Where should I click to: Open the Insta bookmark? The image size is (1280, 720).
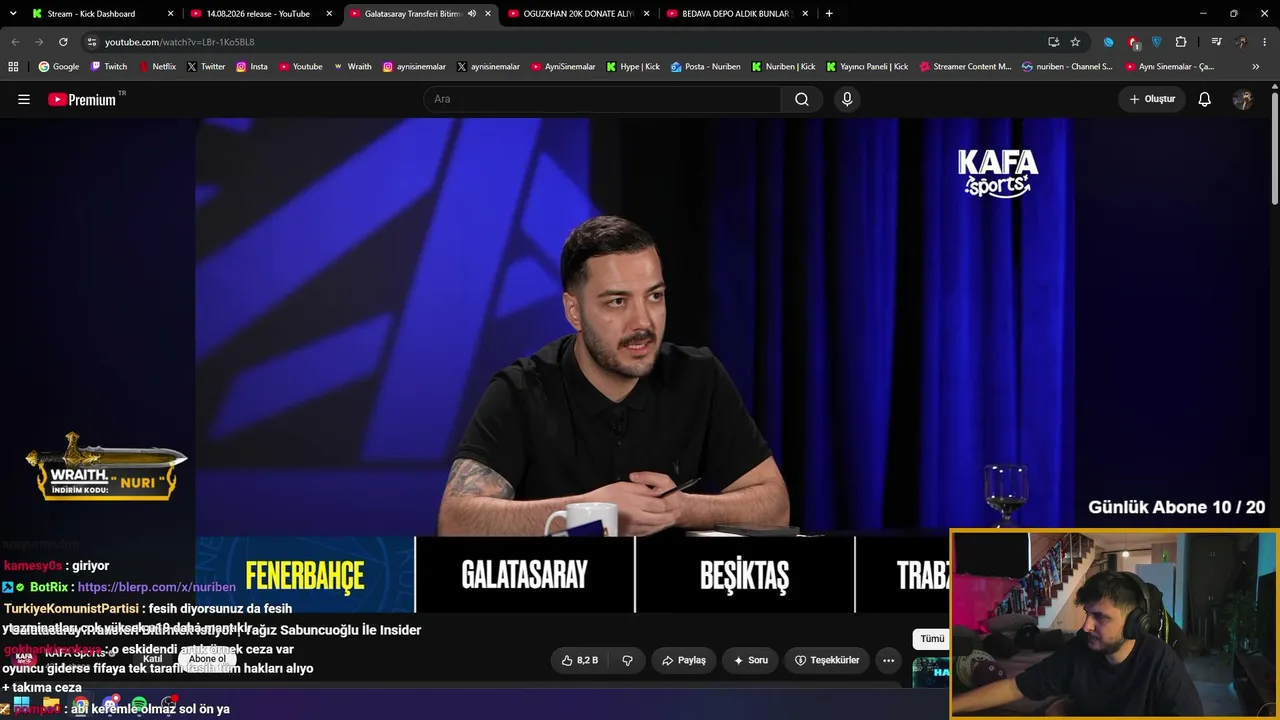coord(252,67)
